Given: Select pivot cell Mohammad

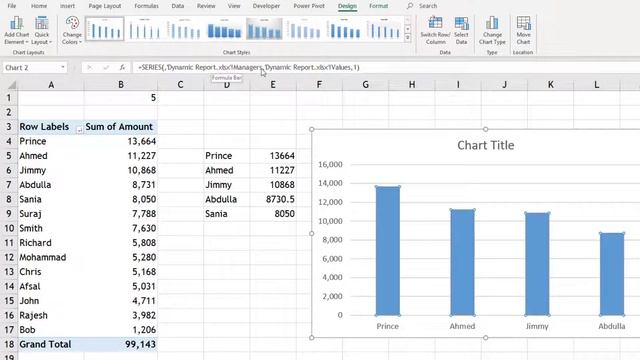Looking at the screenshot, I should pyautogui.click(x=51, y=257).
